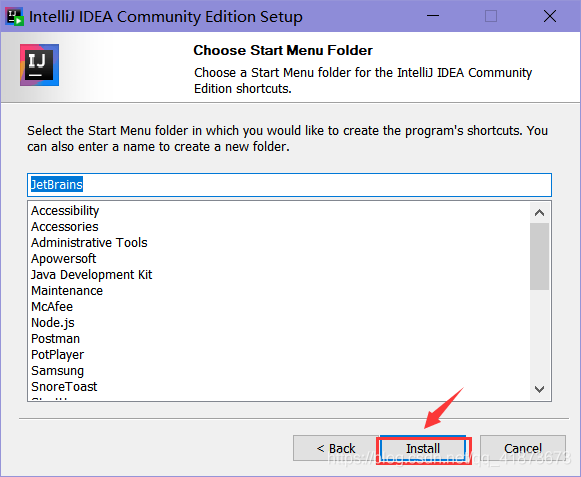Image resolution: width=581 pixels, height=477 pixels.
Task: Click the folder list scrollbar thumb
Action: pyautogui.click(x=540, y=256)
